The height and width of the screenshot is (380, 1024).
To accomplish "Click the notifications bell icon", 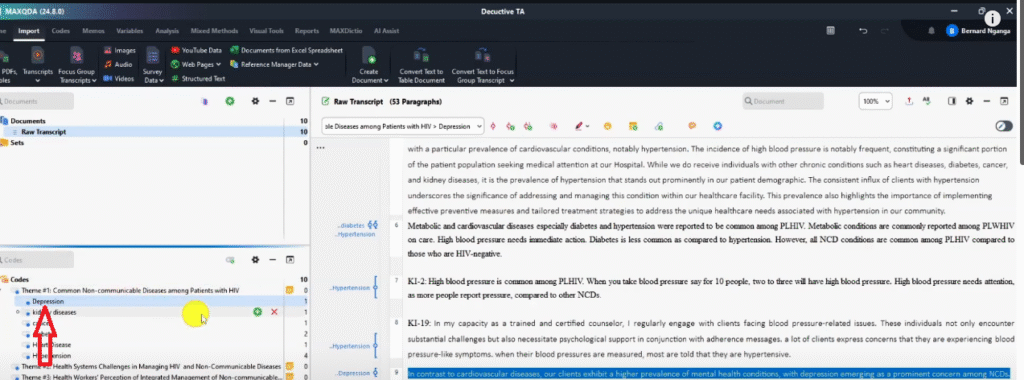I will click(x=931, y=31).
